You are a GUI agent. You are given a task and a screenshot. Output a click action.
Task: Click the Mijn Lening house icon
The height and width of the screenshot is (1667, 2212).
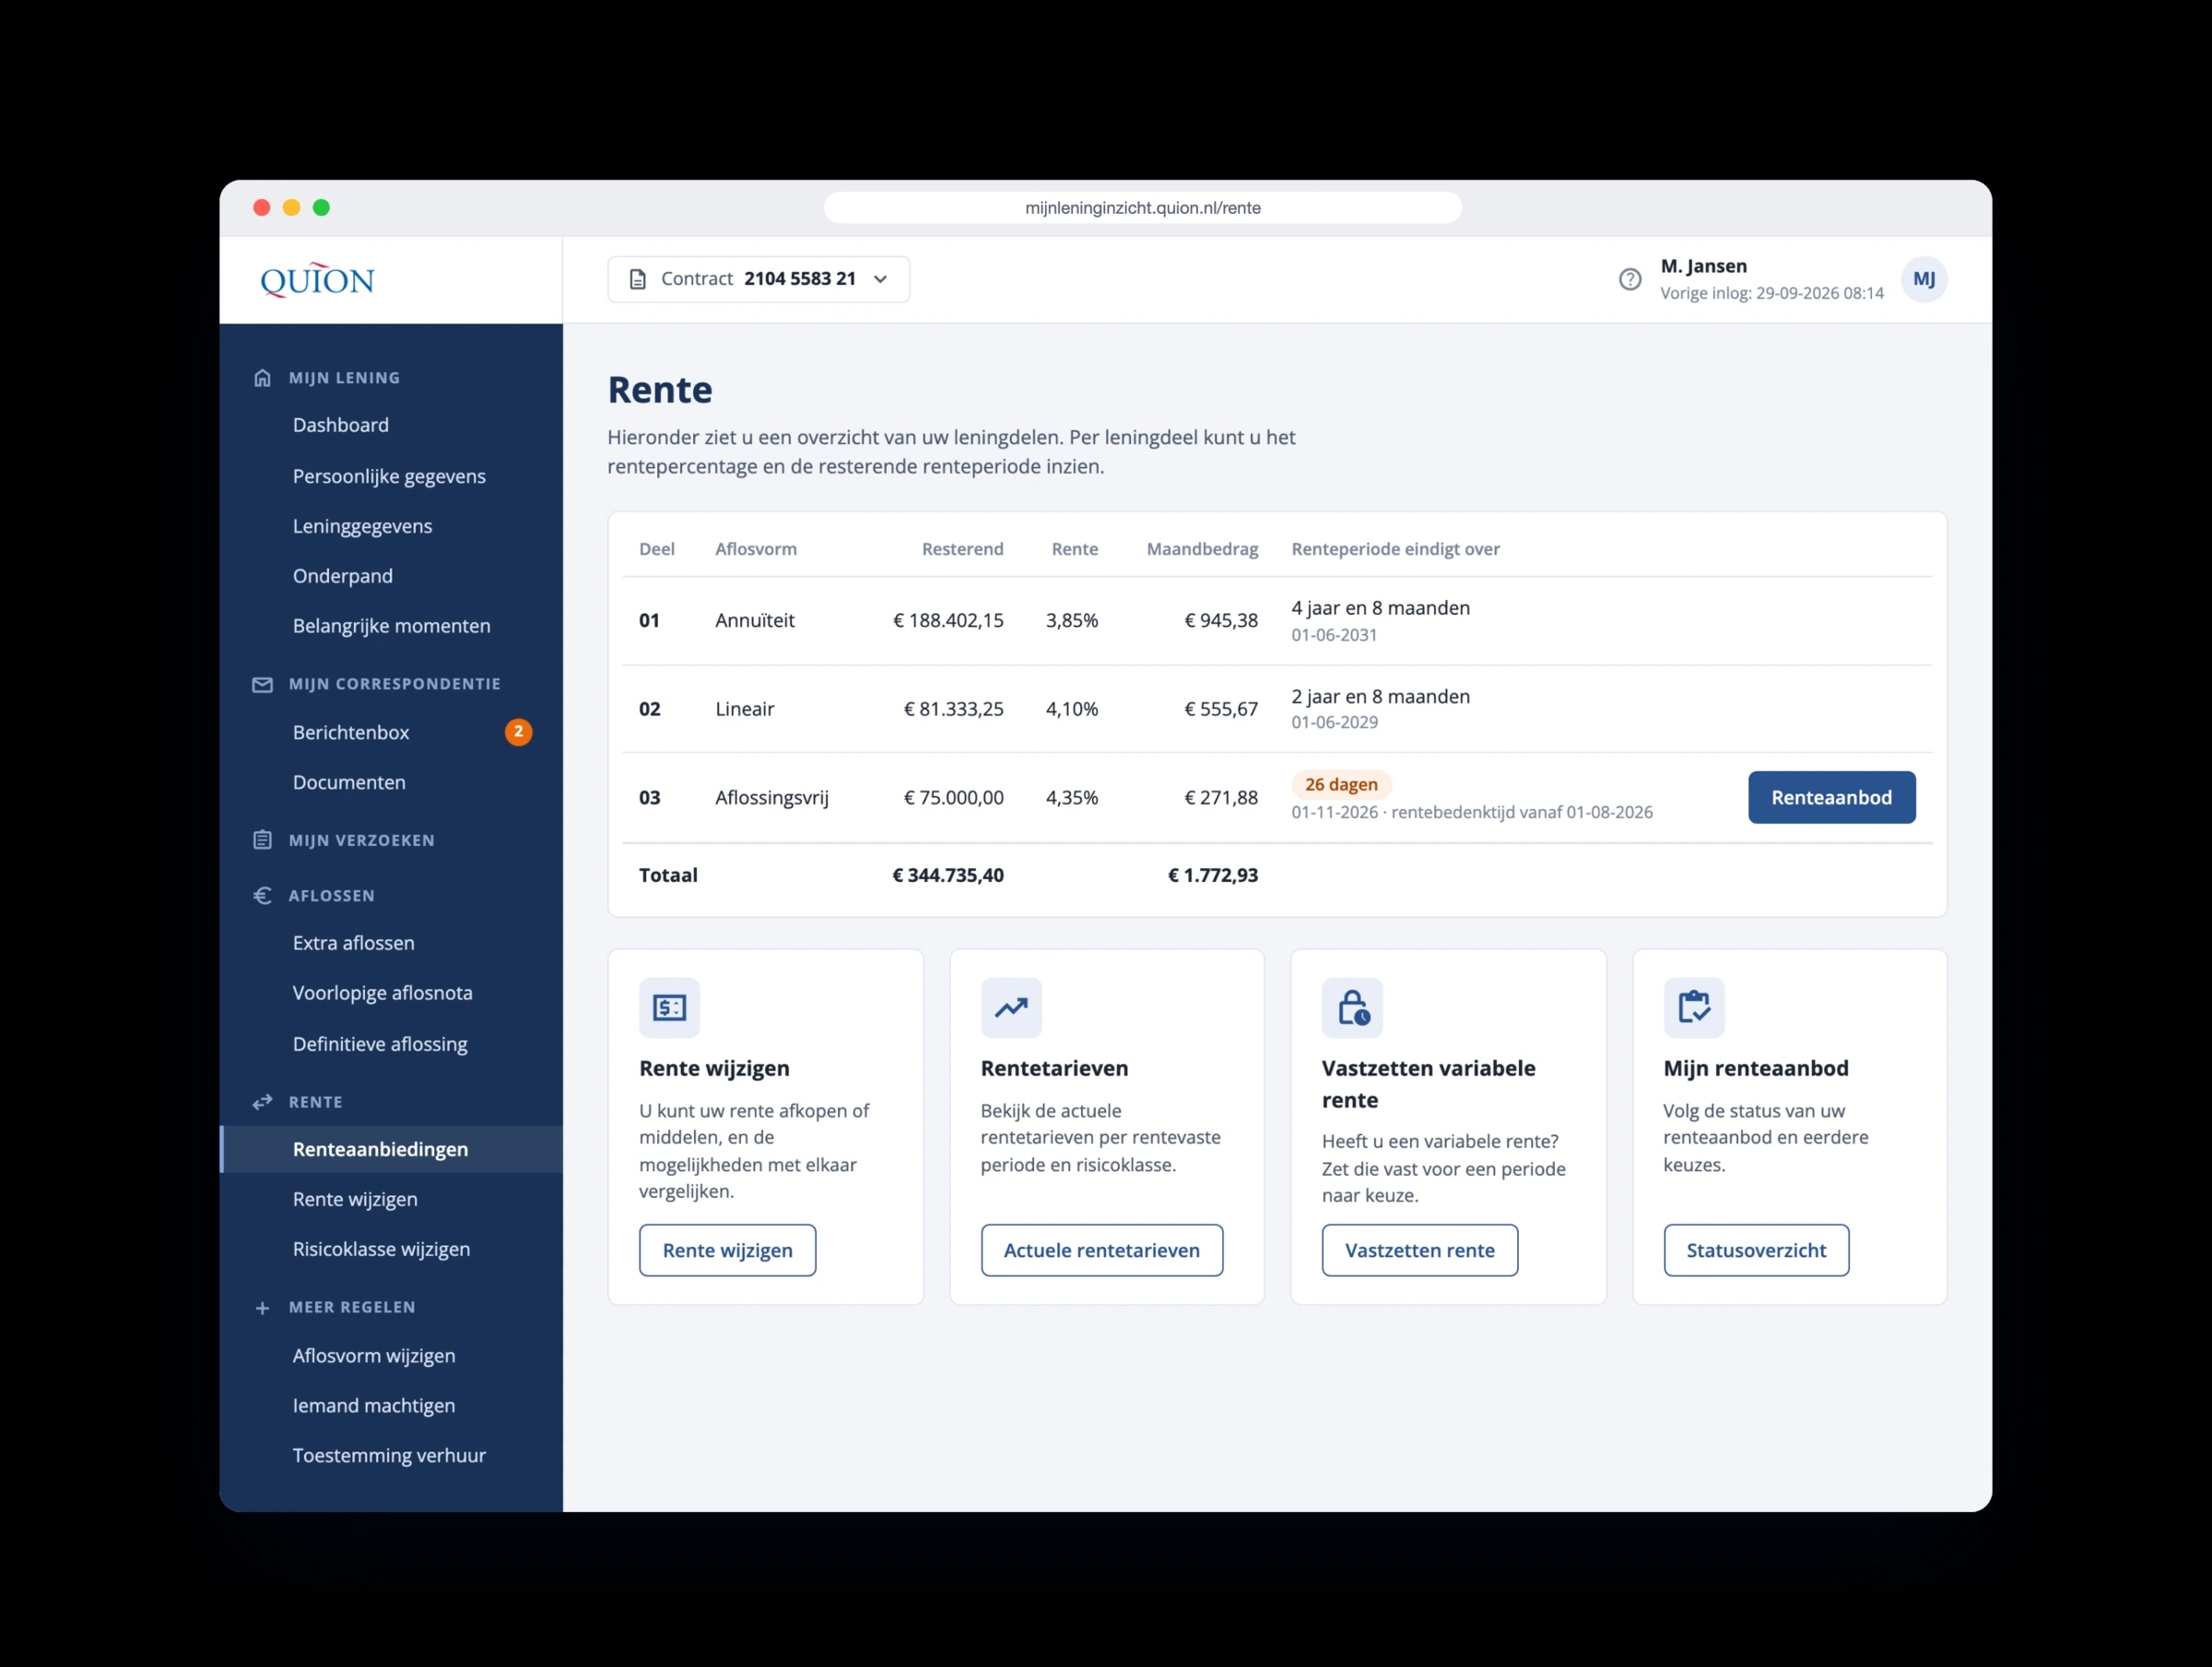pyautogui.click(x=262, y=378)
